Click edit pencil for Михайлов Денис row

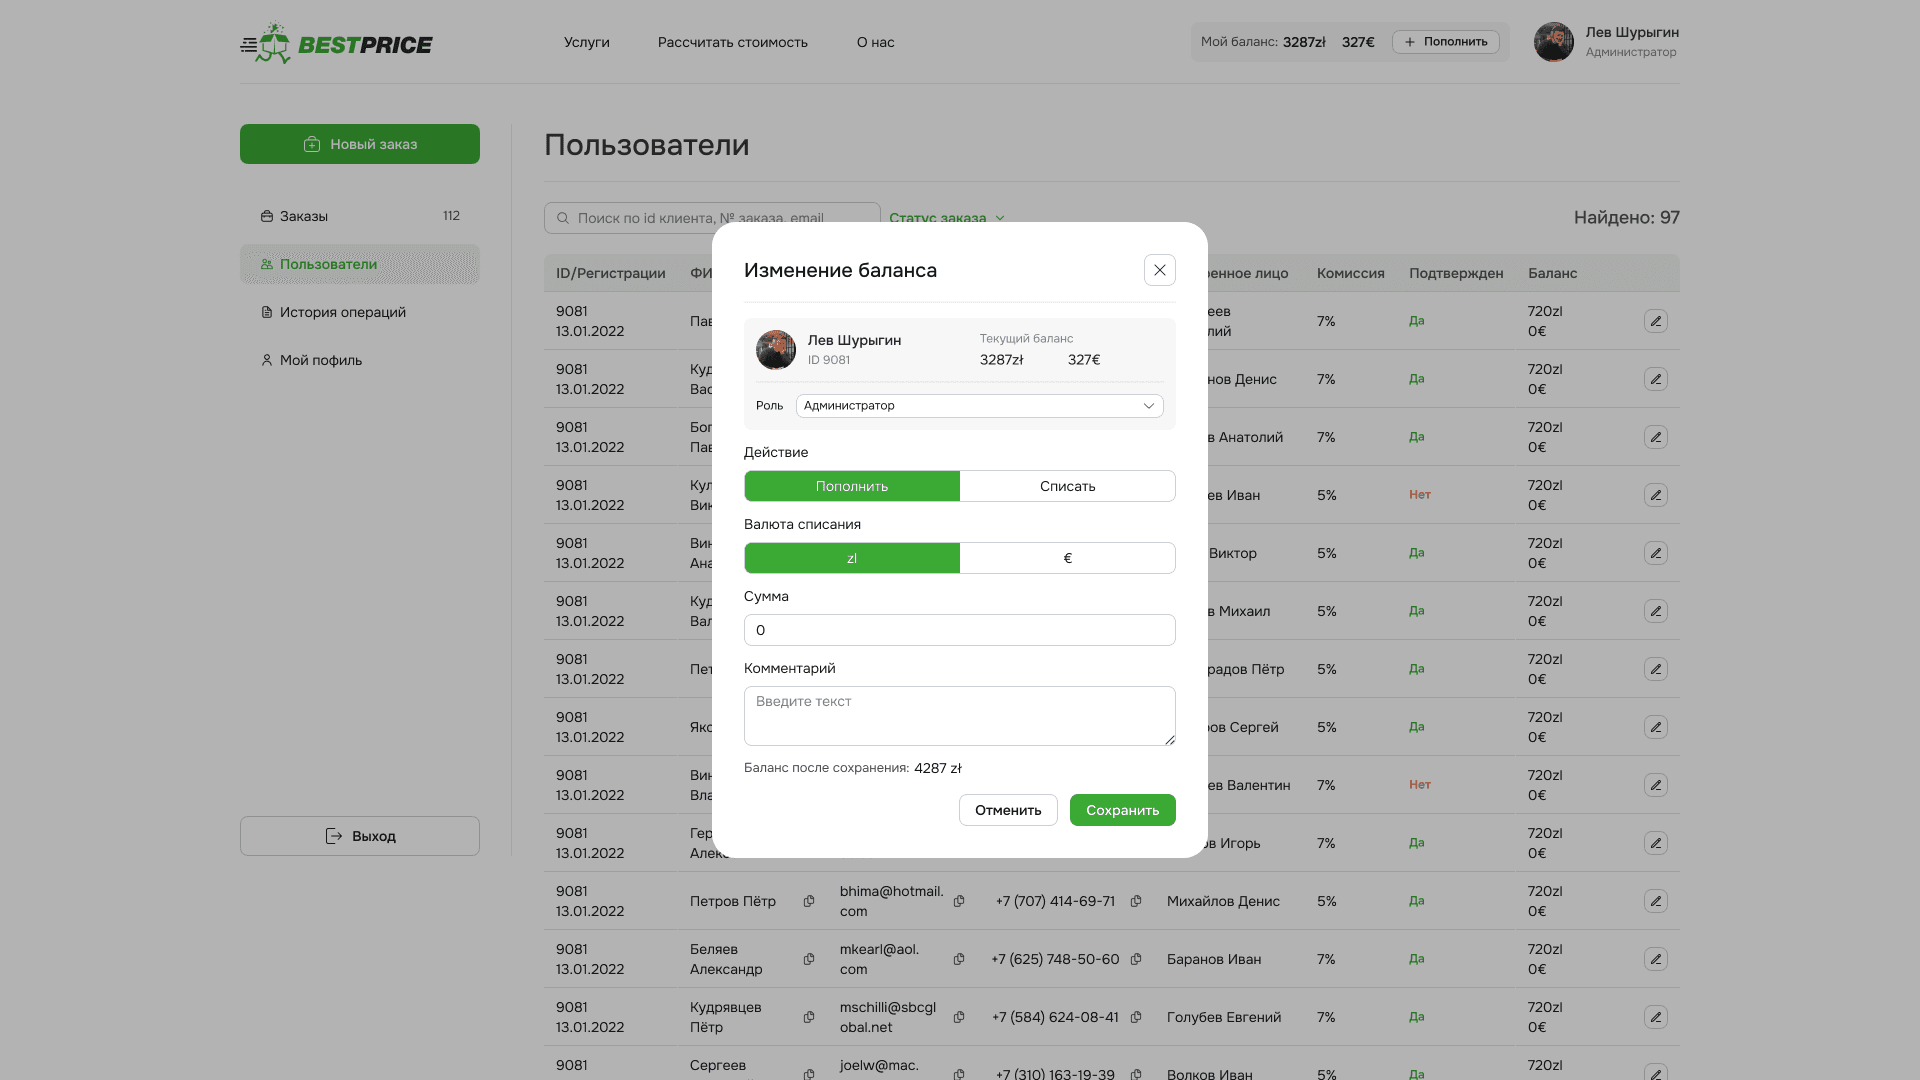pyautogui.click(x=1655, y=901)
